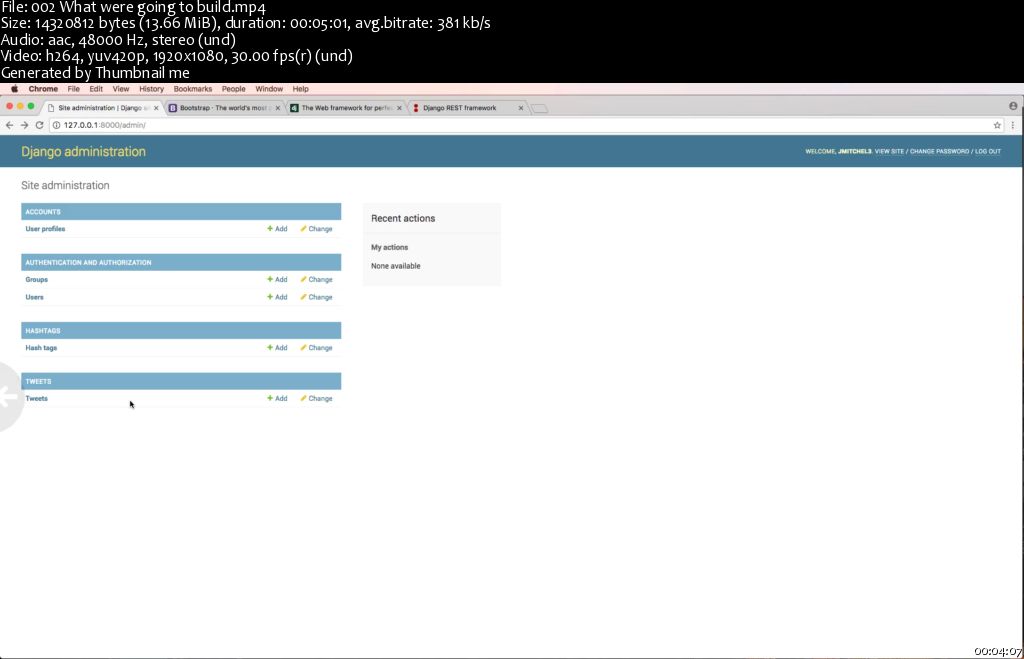Bookmark this page with the star icon
The height and width of the screenshot is (659, 1024).
pyautogui.click(x=997, y=125)
